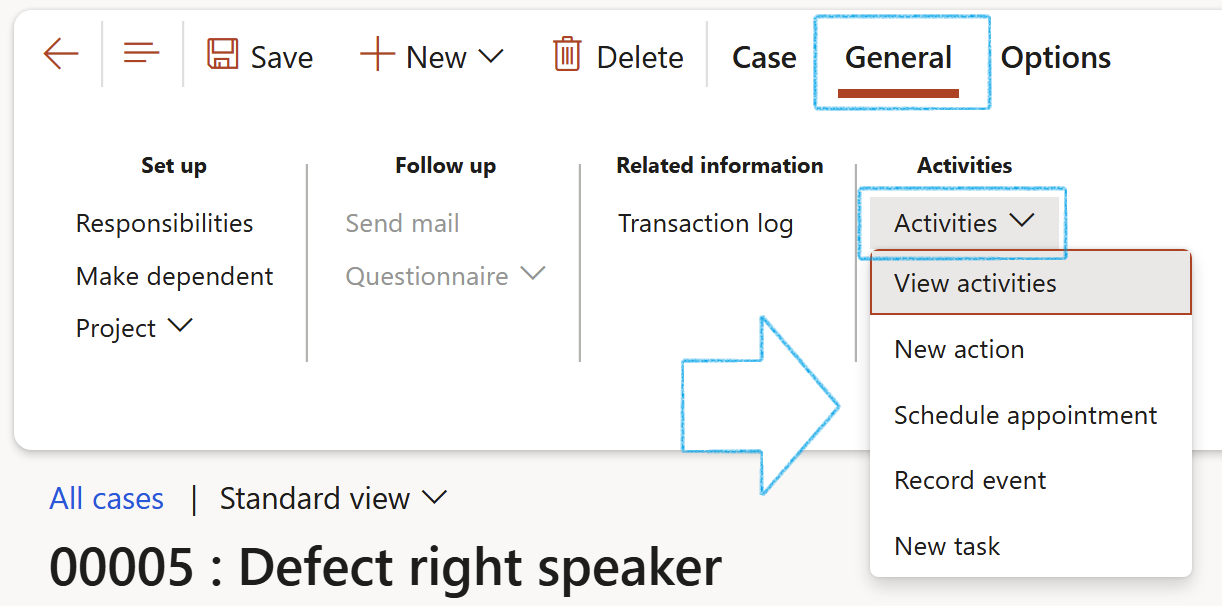1222x606 pixels.
Task: Switch to the Case tab
Action: click(764, 58)
